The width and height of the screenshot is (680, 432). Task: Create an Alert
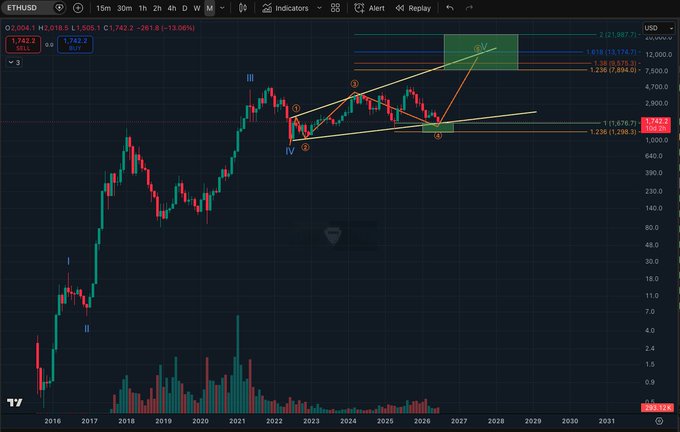click(x=369, y=8)
